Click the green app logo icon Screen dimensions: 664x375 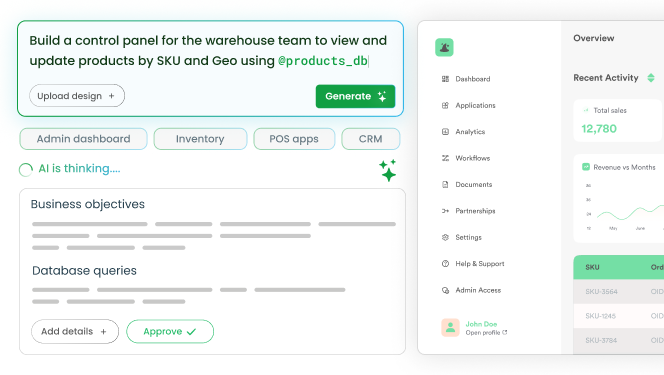coord(444,47)
